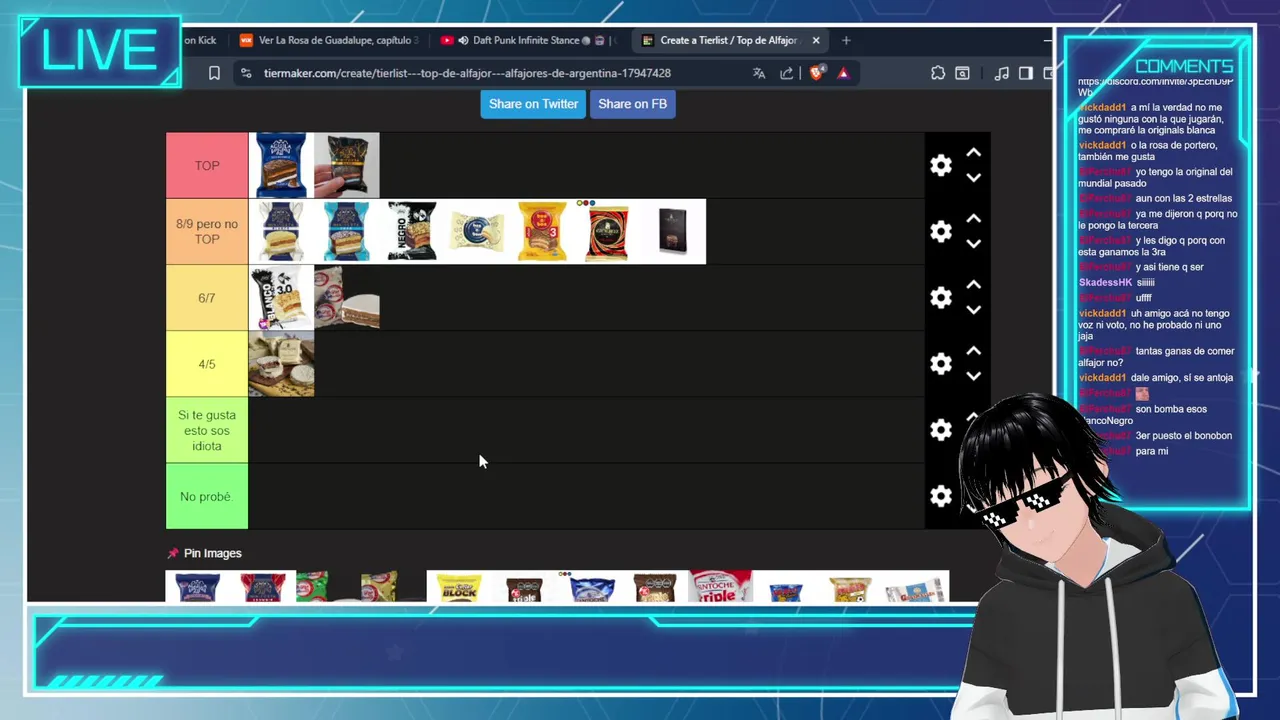Screen dimensions: 1280x720
Task: Open Brave Rewards triangle icon
Action: point(843,73)
